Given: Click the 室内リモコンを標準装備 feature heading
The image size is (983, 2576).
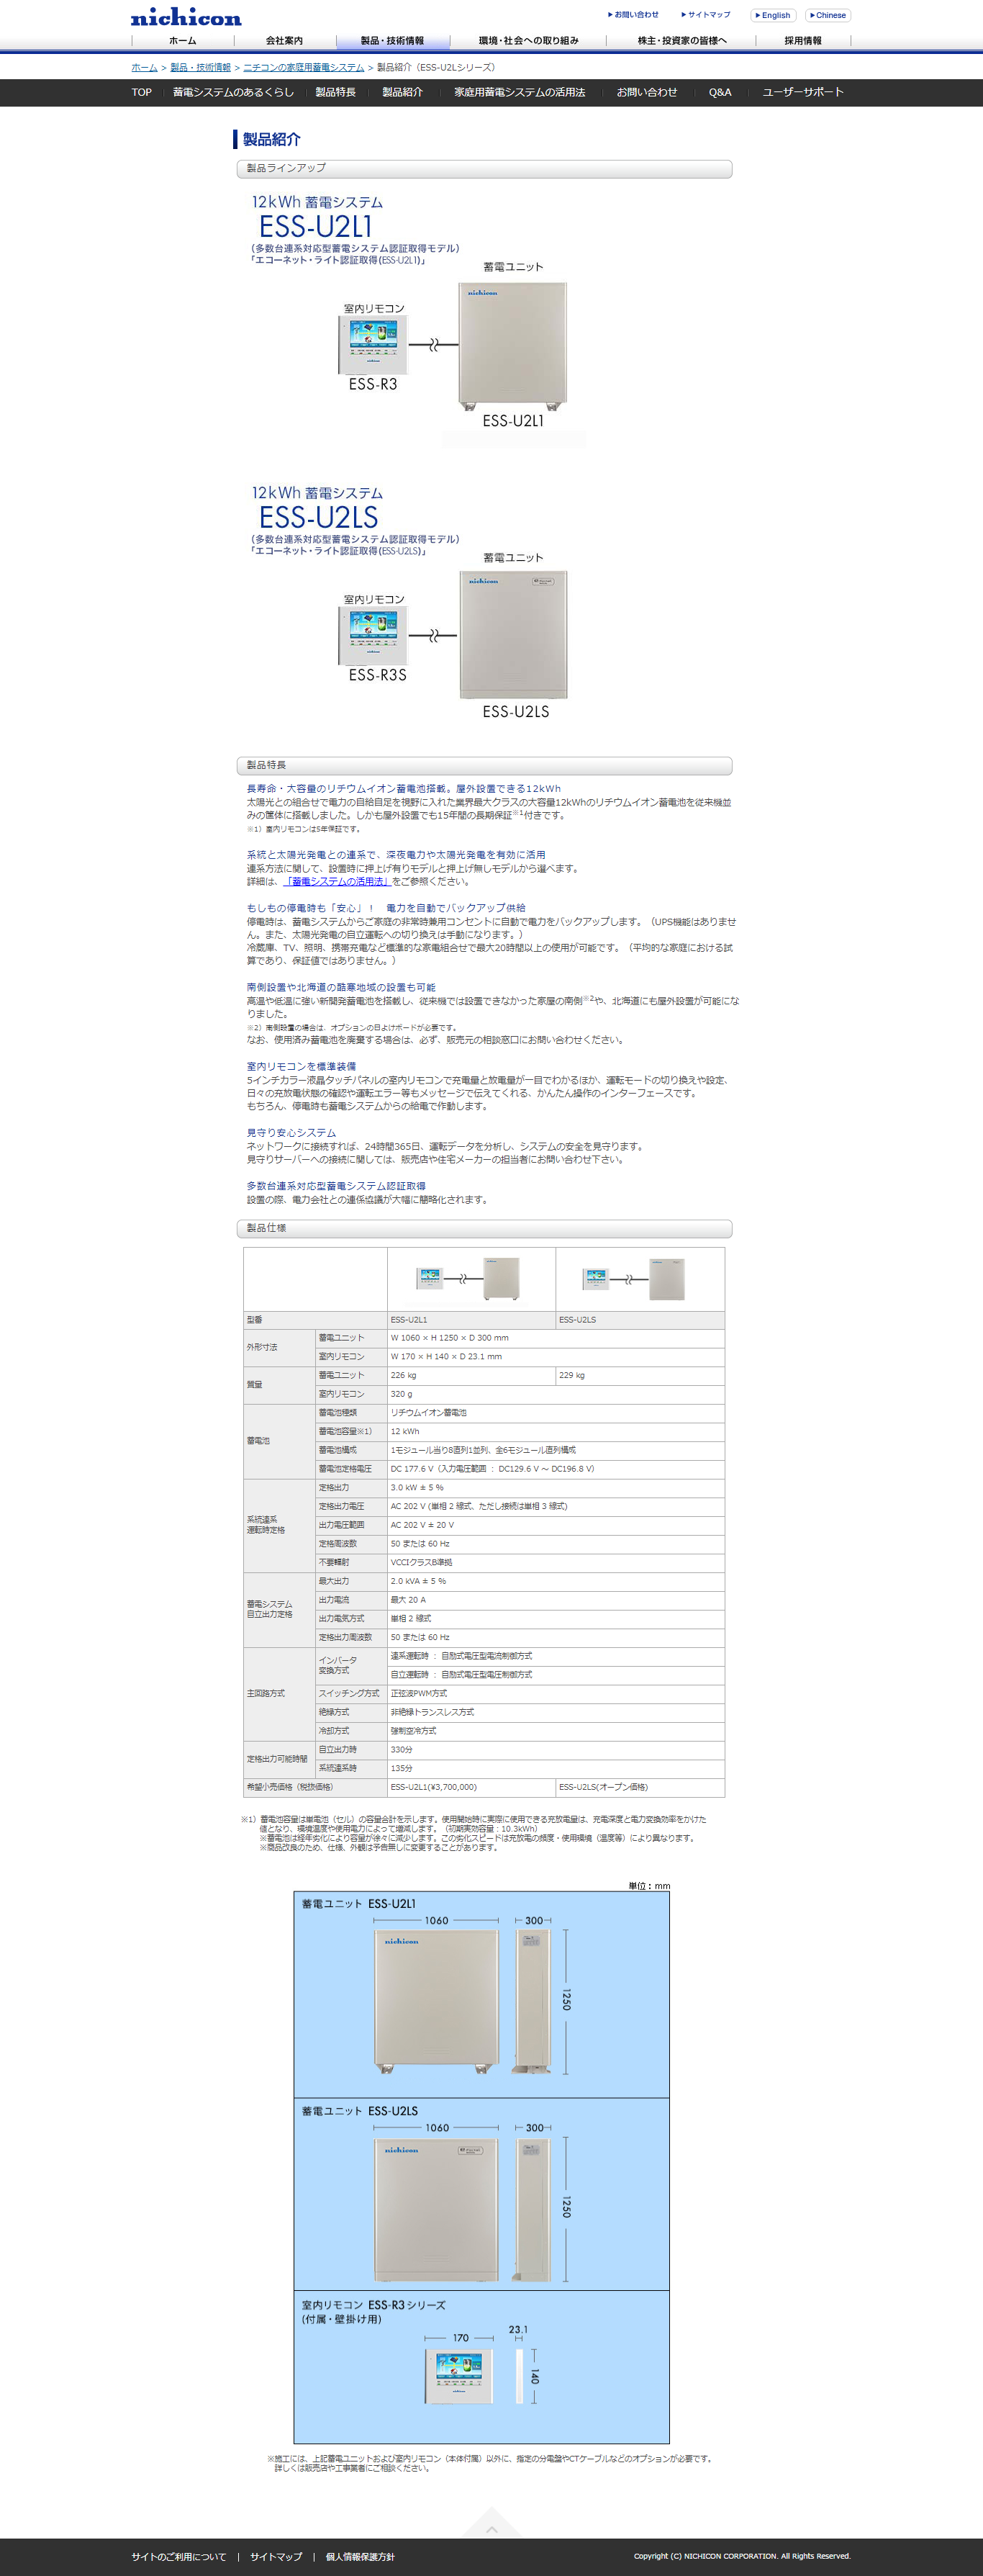Looking at the screenshot, I should 301,1067.
